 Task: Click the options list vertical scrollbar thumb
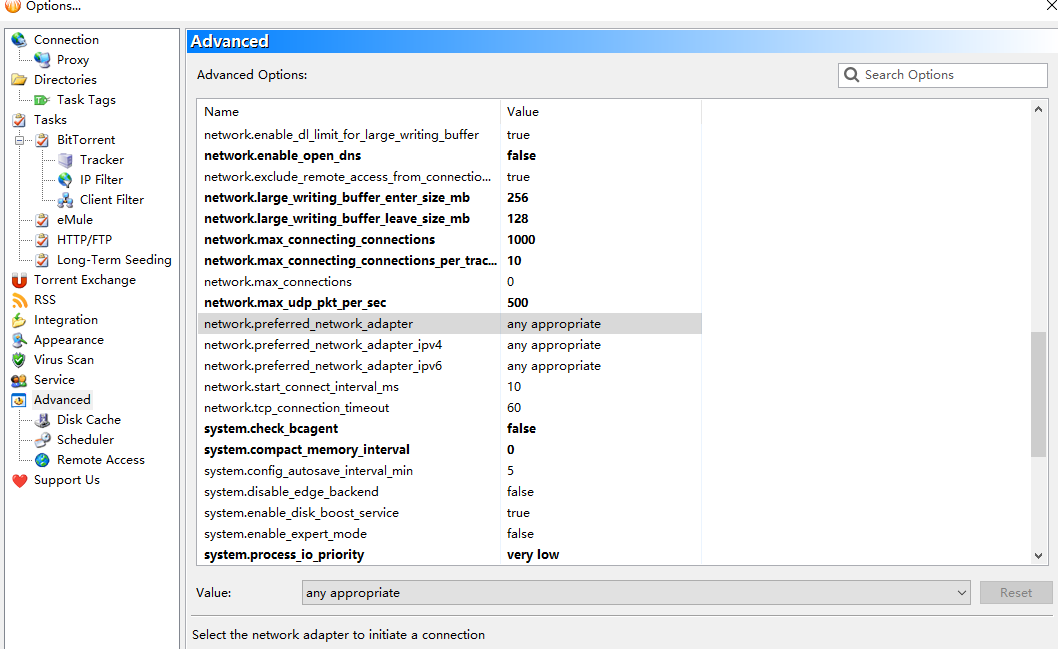click(x=1039, y=396)
